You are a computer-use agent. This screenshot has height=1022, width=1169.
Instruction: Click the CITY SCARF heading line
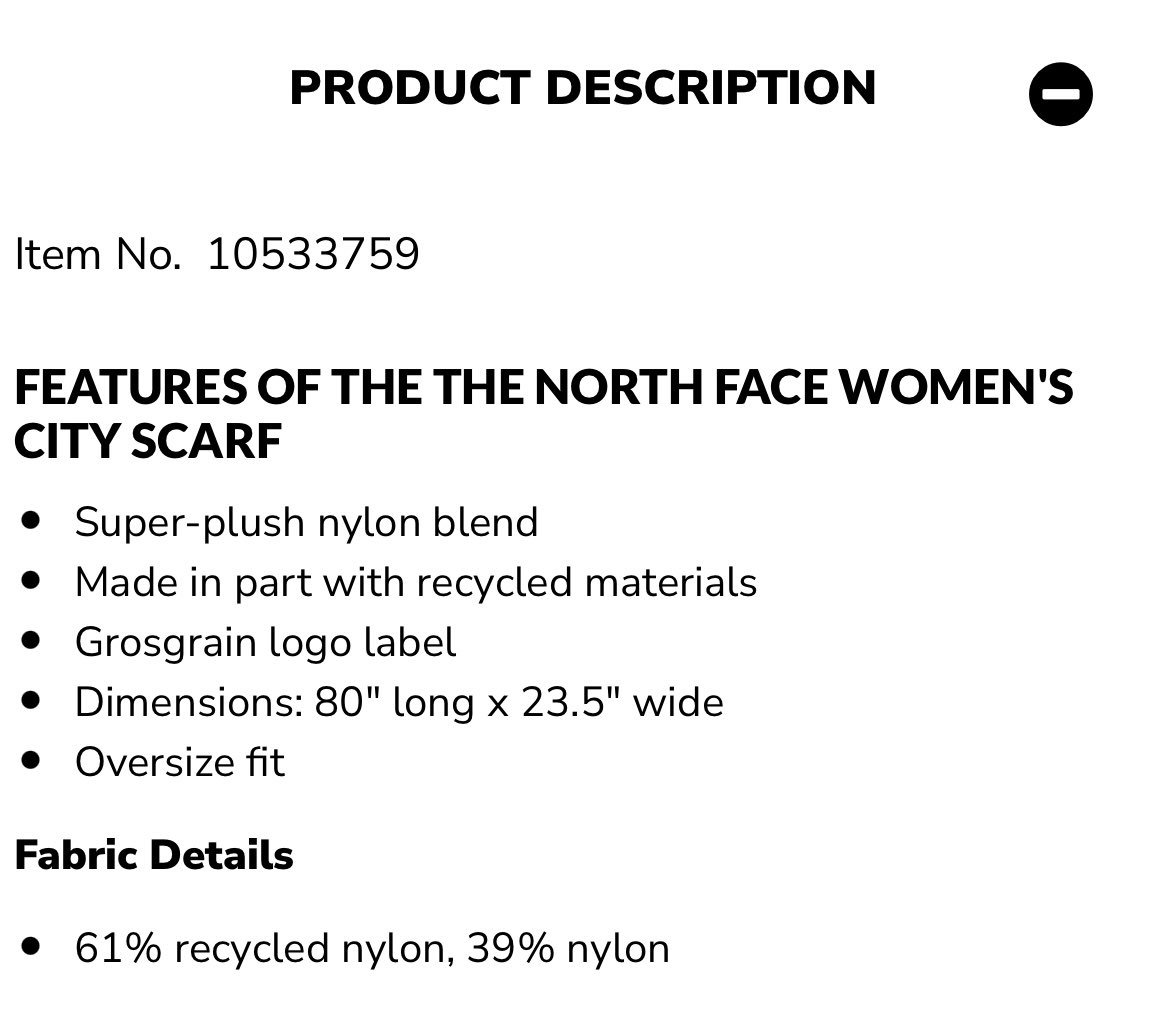[x=148, y=441]
